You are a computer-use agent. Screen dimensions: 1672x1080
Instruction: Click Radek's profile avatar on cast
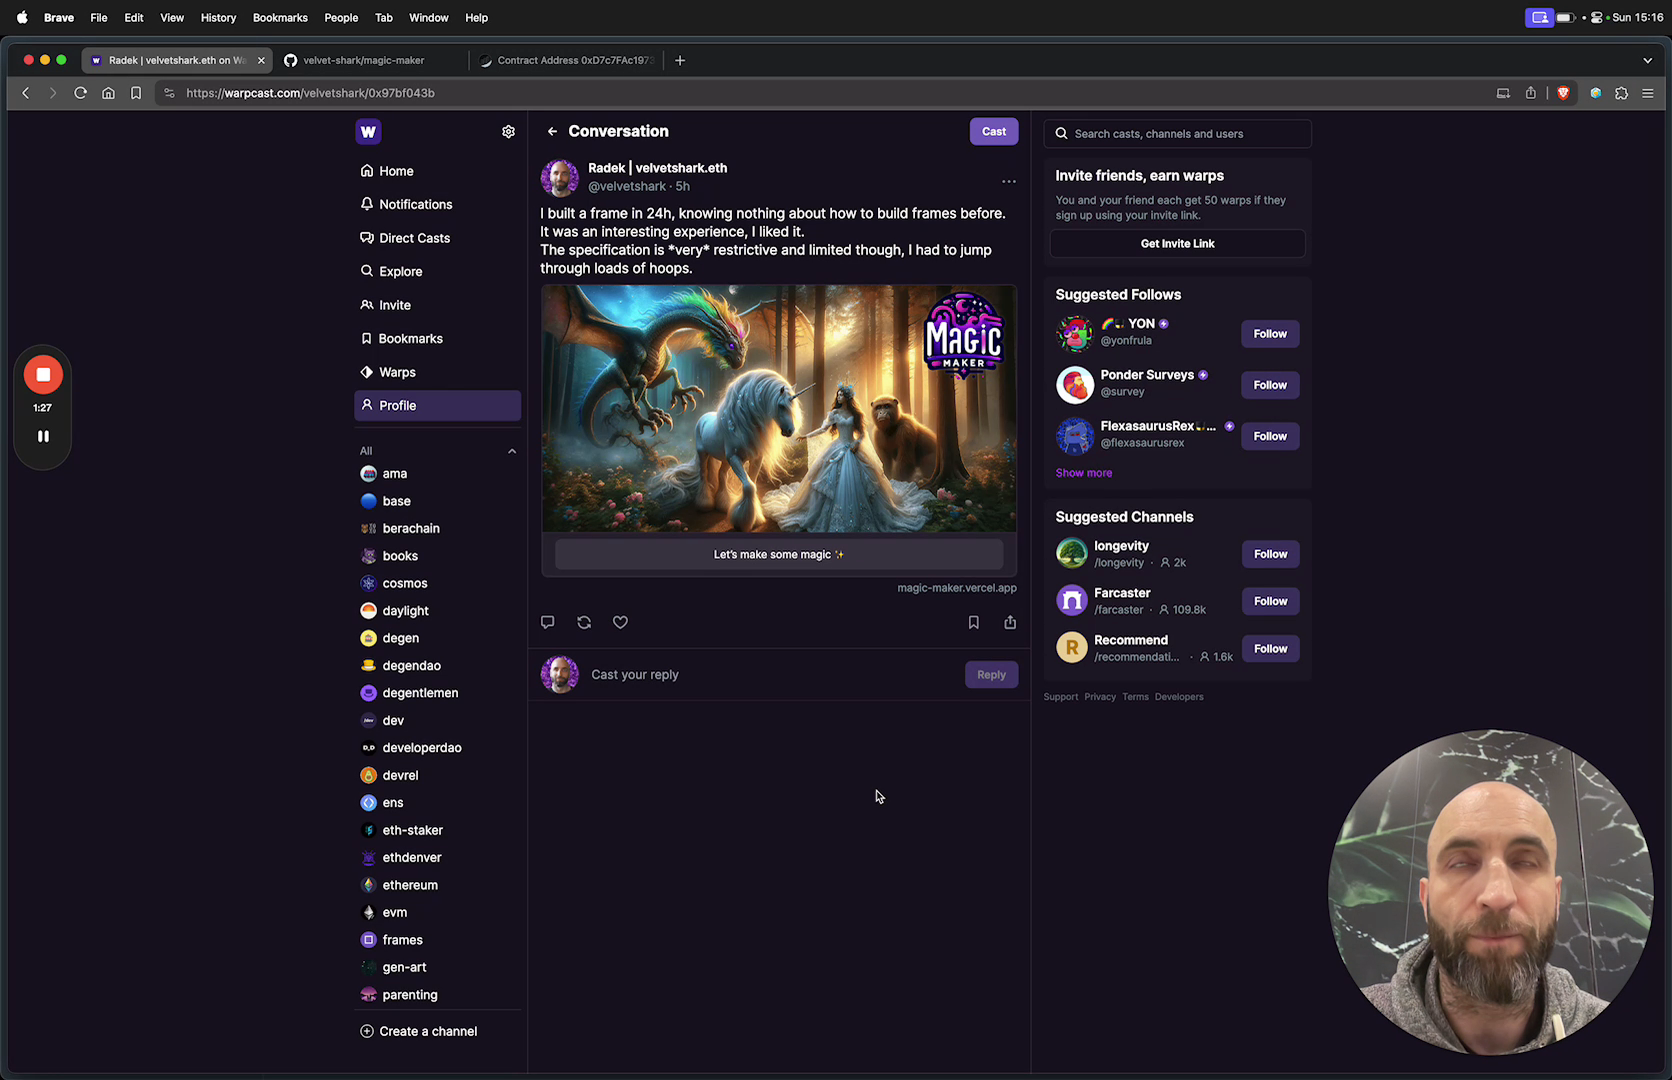coord(559,178)
